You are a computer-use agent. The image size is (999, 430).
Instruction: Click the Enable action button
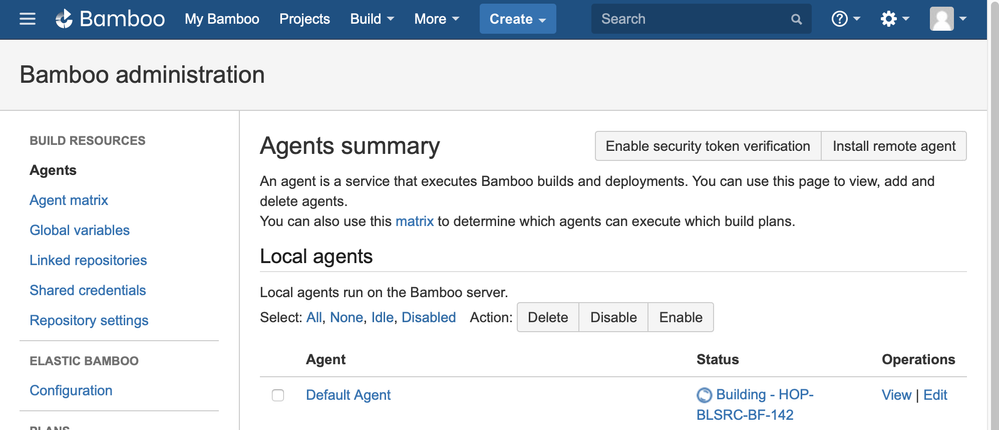(681, 317)
